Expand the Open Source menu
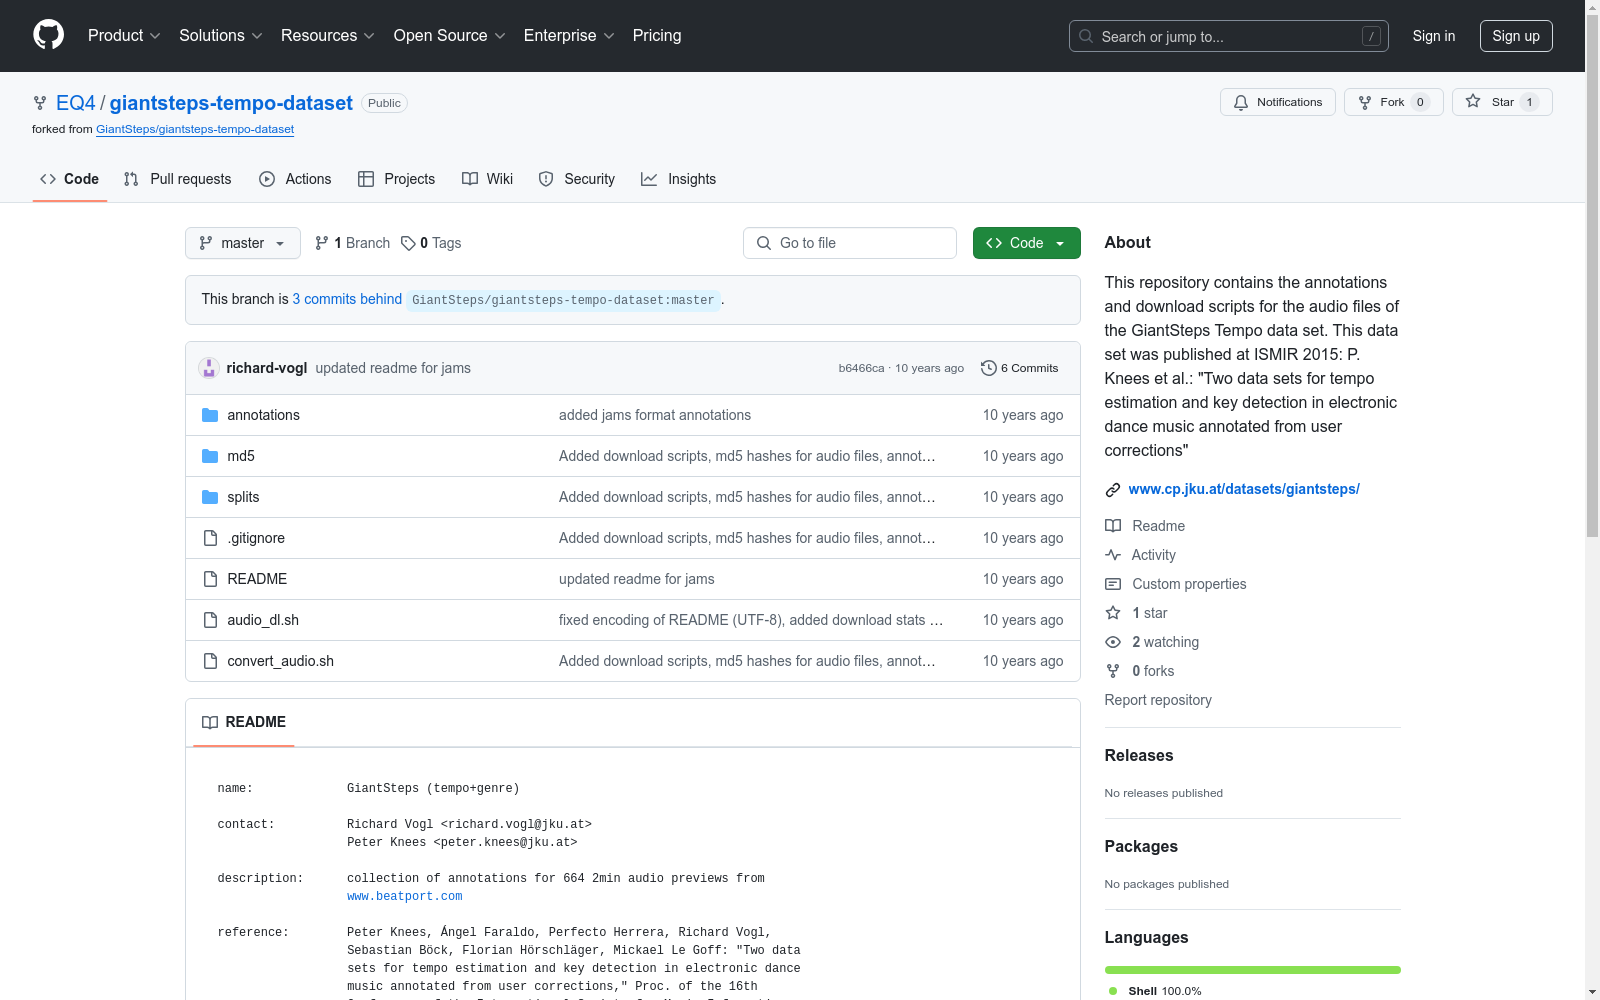This screenshot has width=1600, height=1000. click(450, 36)
